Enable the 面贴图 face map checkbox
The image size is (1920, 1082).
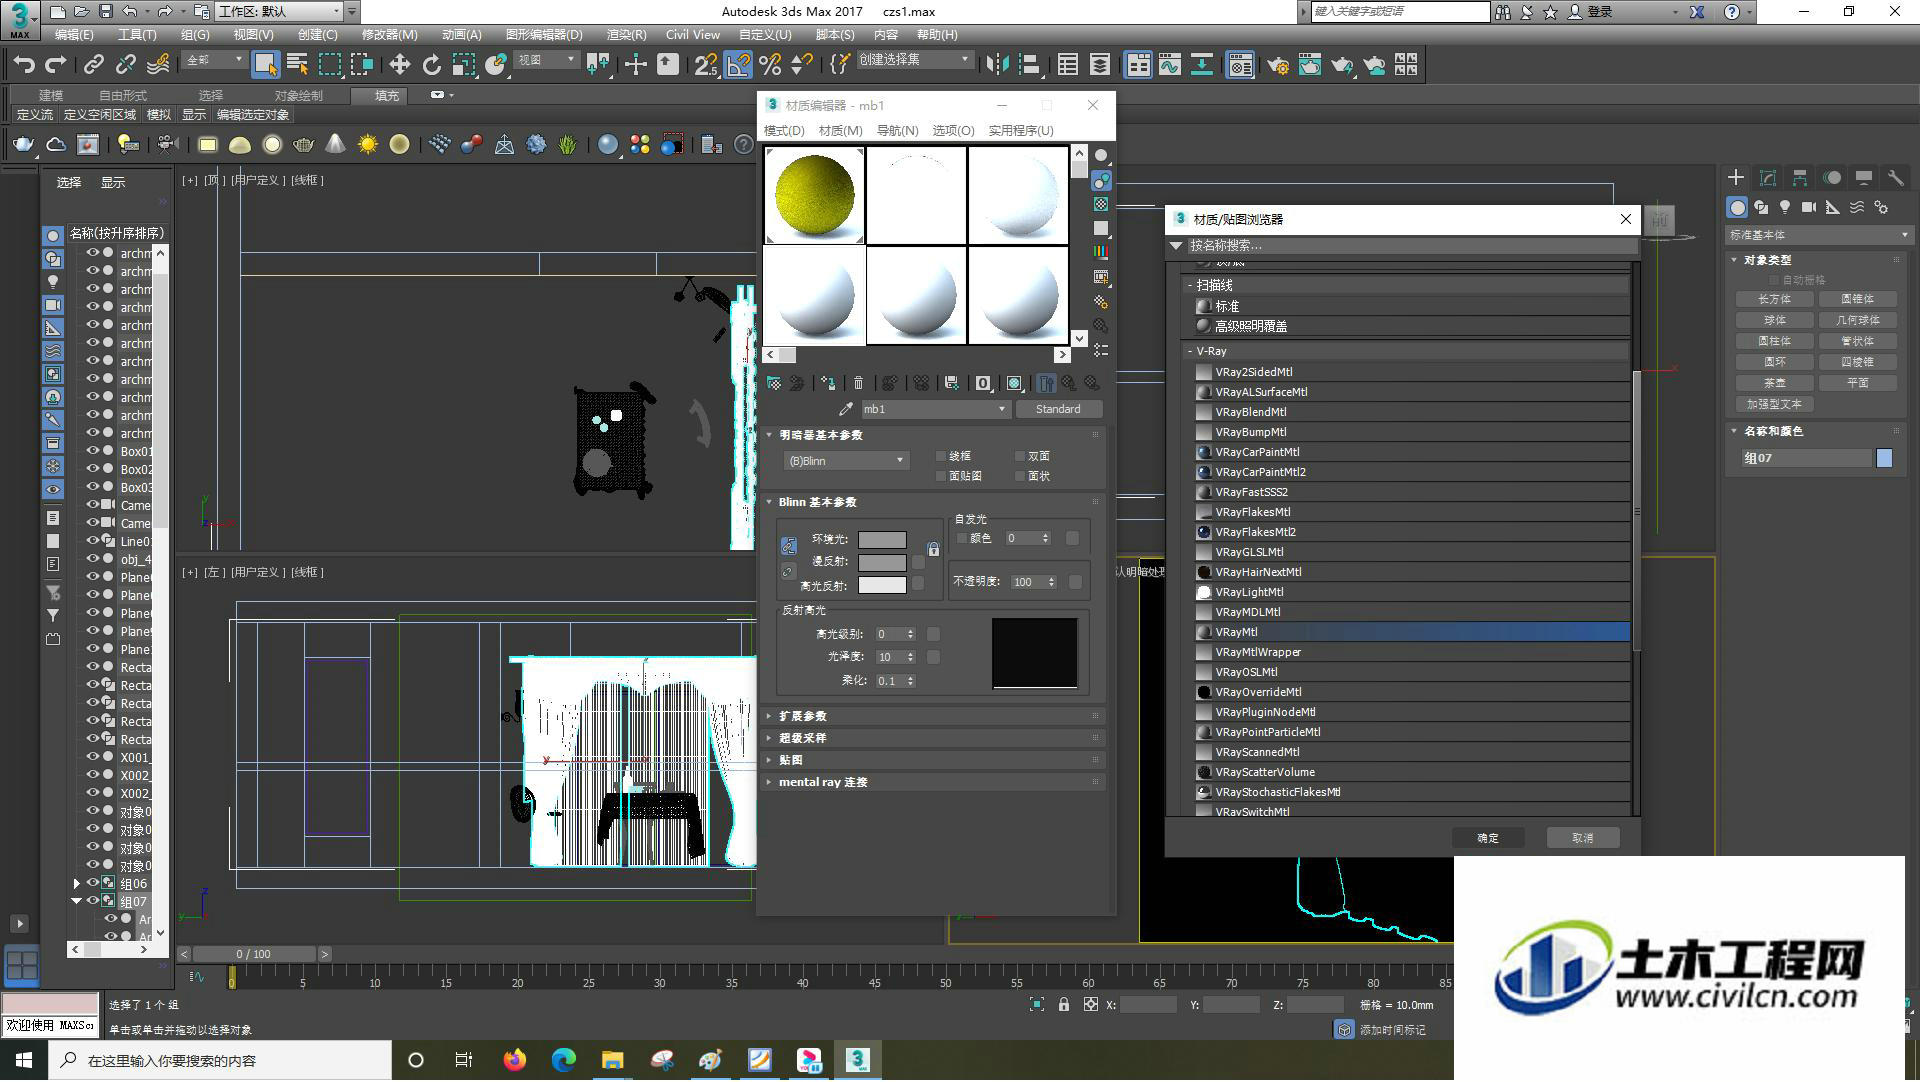[x=941, y=476]
